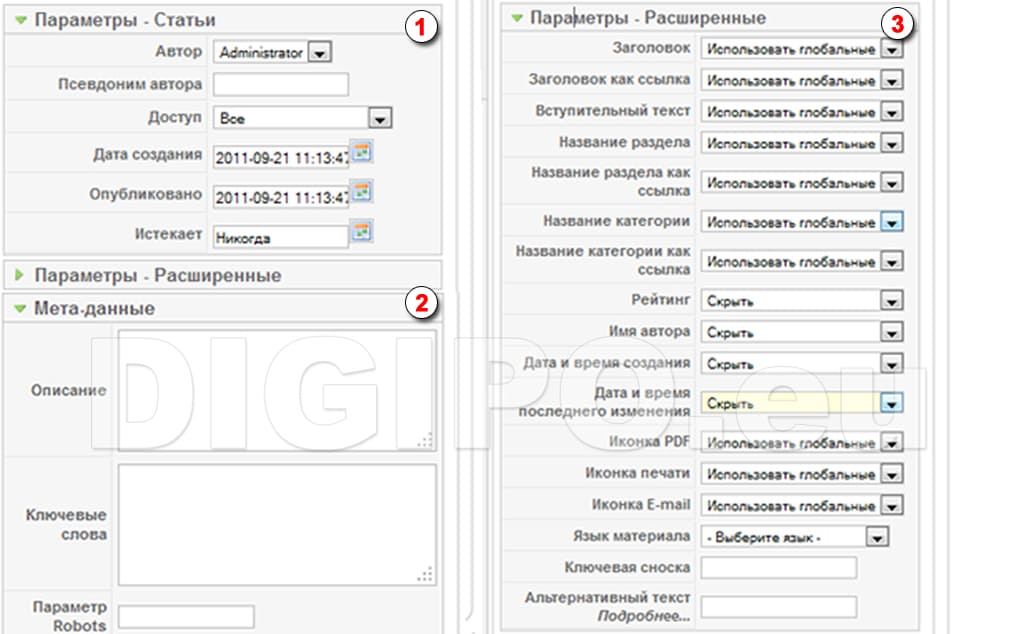1012x634 pixels.
Task: Collapse the Параметры - Статьи panel
Action: point(24,18)
